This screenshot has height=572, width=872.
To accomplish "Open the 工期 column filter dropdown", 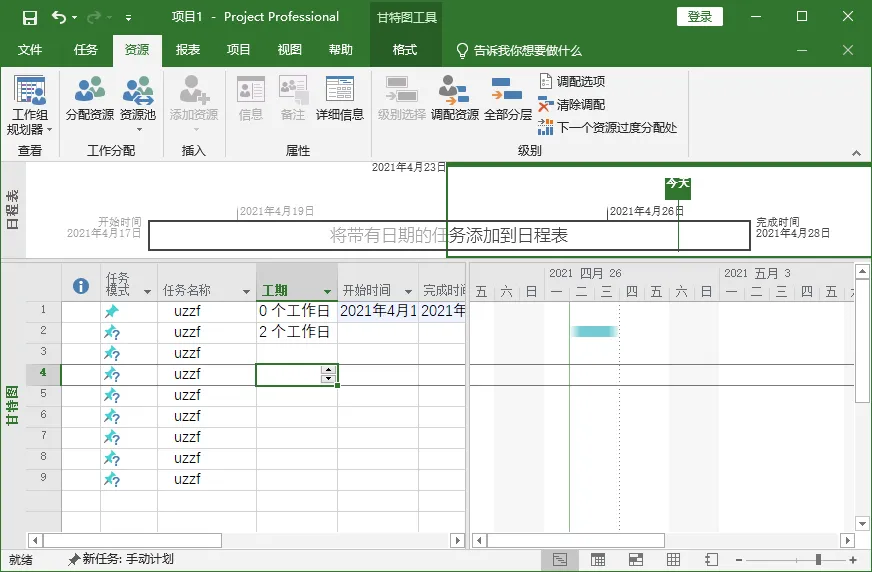I will click(x=328, y=291).
